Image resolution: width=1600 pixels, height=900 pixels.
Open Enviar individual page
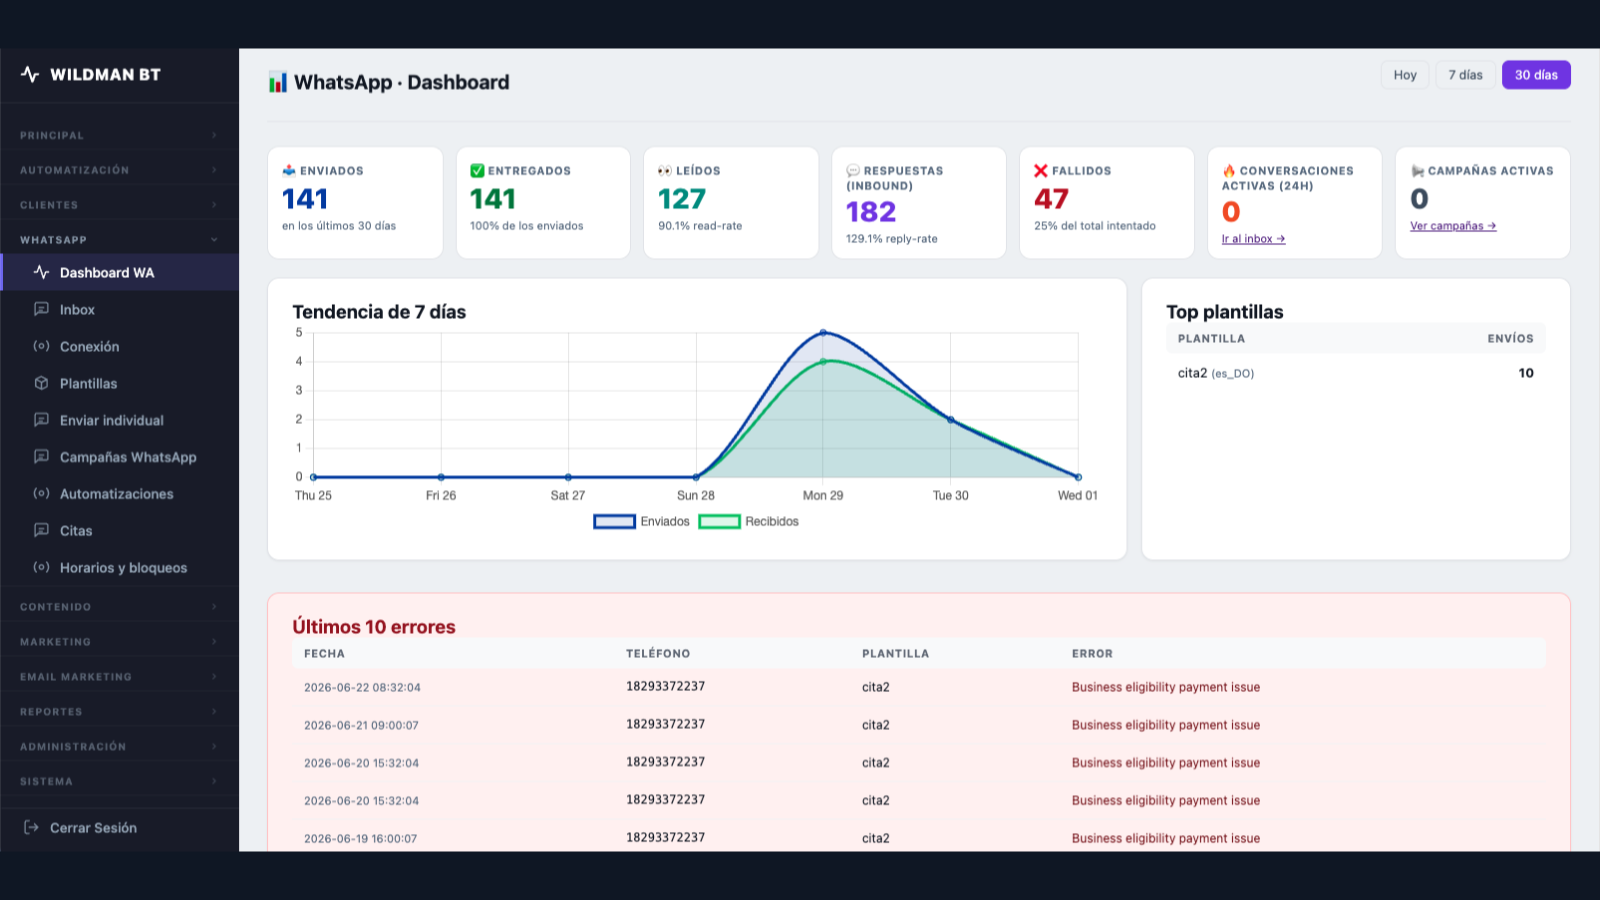click(119, 420)
